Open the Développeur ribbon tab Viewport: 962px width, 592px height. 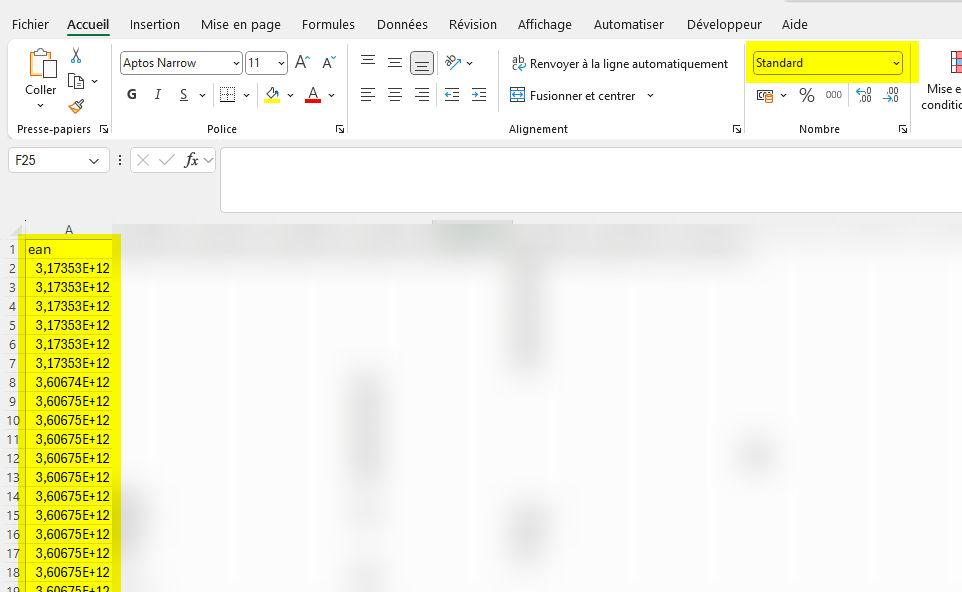pos(723,24)
